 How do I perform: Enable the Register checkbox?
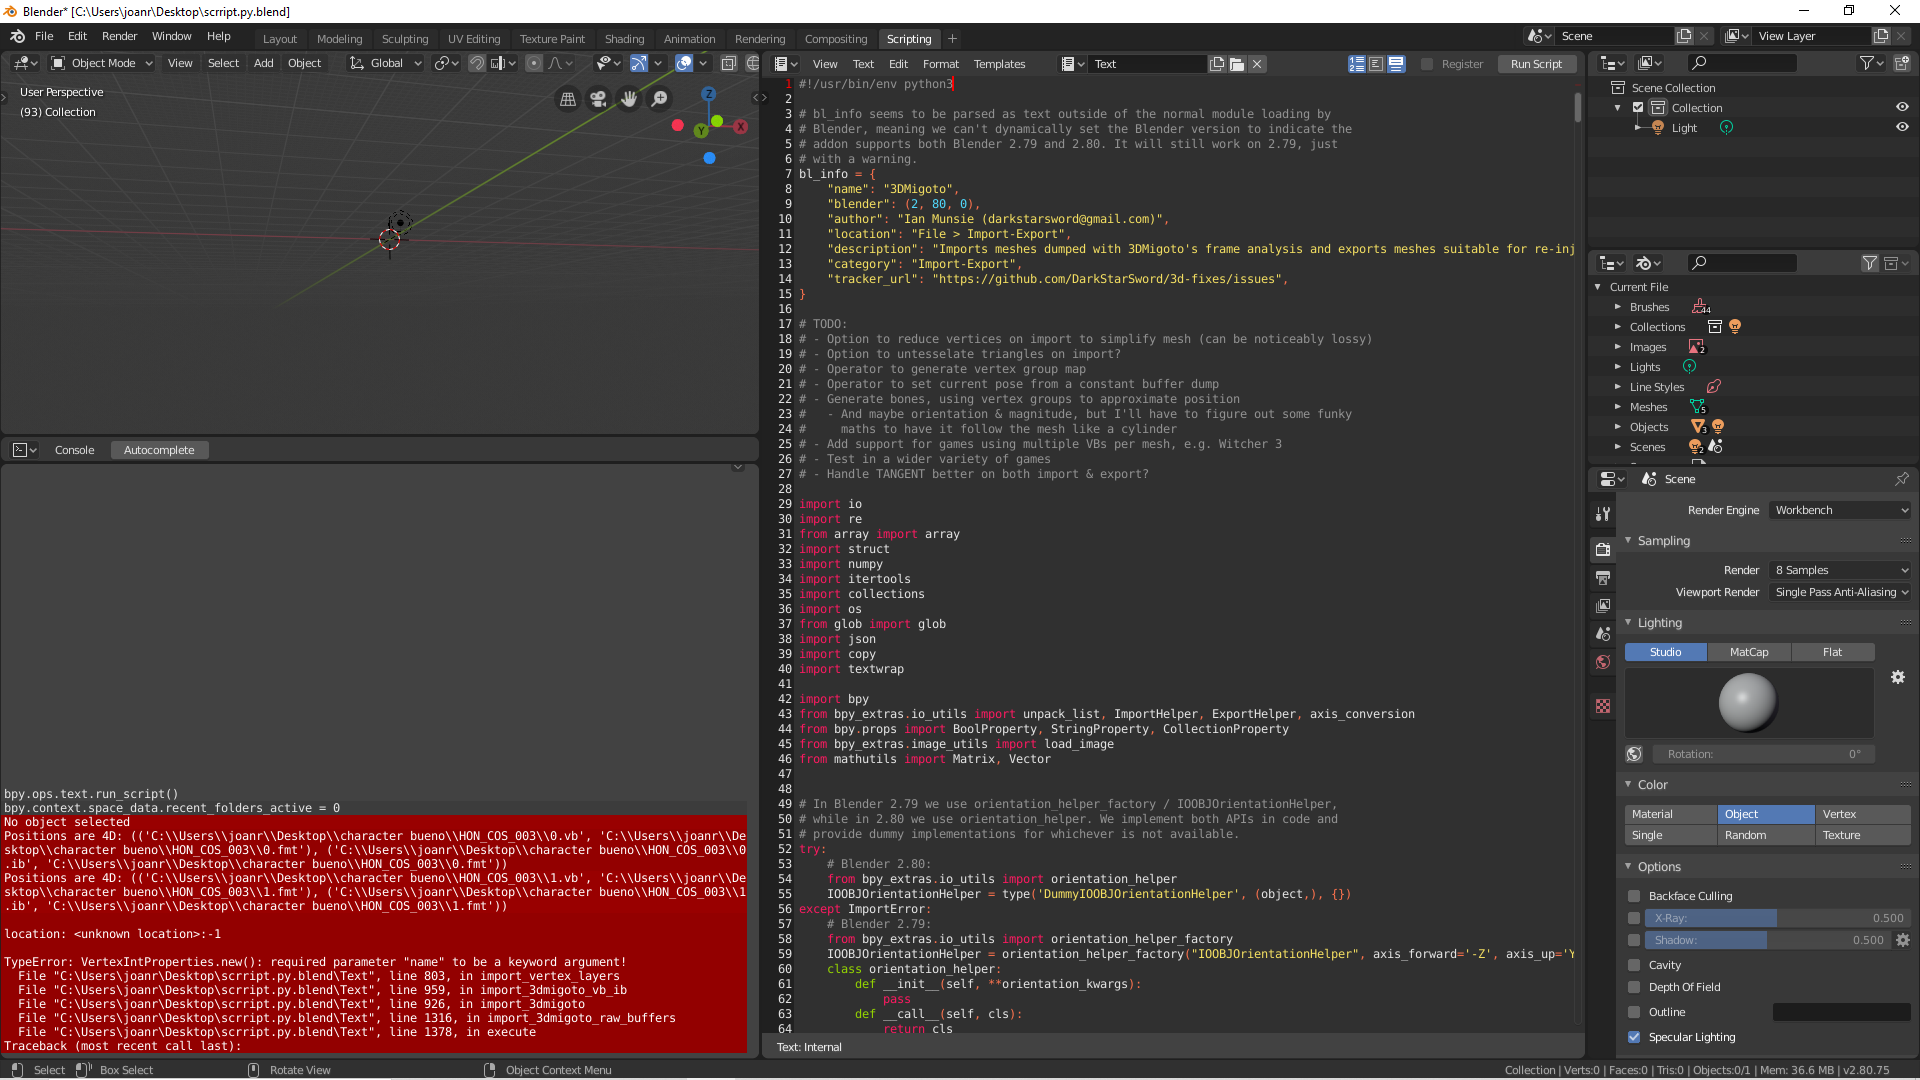point(1427,64)
